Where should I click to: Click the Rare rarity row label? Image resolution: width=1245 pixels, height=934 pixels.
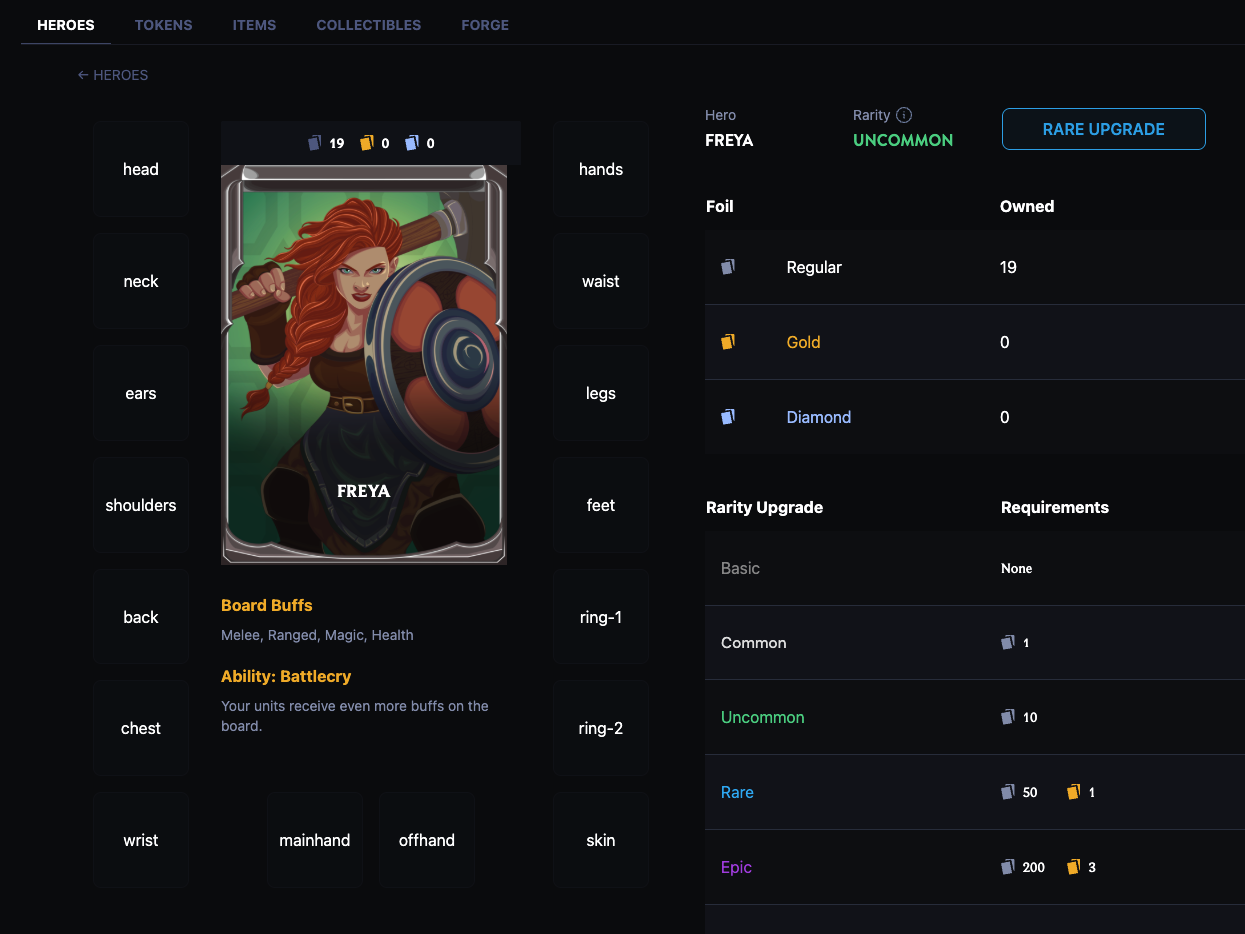[x=737, y=792]
